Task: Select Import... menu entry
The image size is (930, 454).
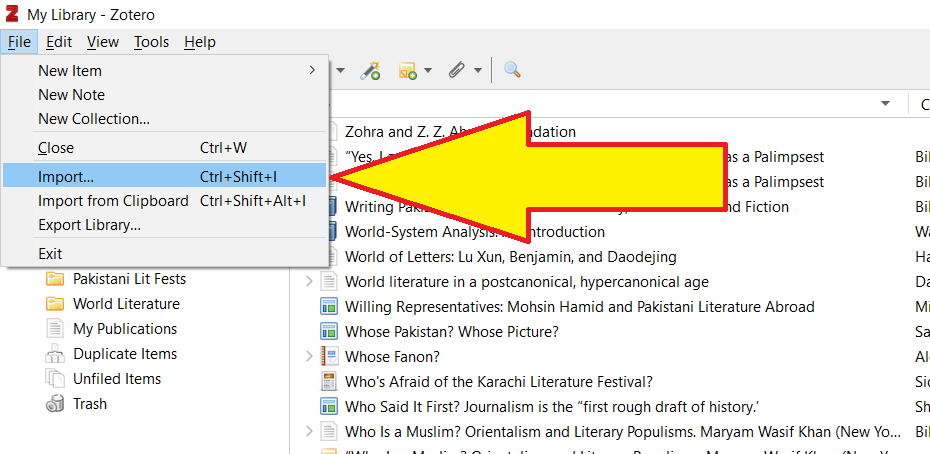Action: click(165, 176)
